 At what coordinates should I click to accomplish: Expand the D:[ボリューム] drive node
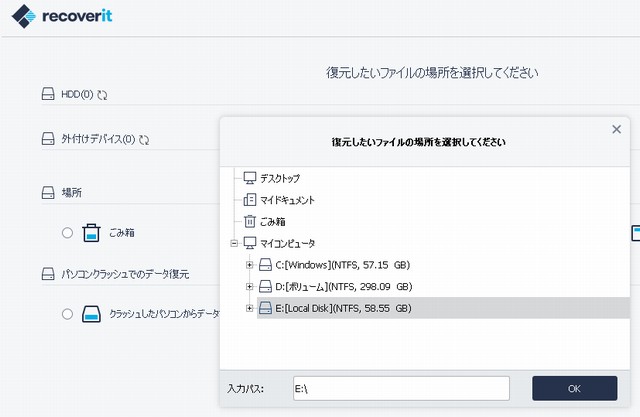pos(250,287)
